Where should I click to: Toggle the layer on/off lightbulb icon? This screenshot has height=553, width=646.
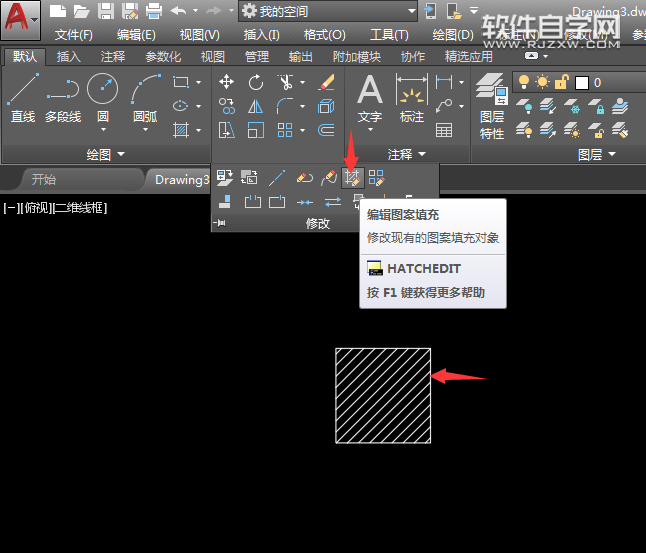point(523,83)
